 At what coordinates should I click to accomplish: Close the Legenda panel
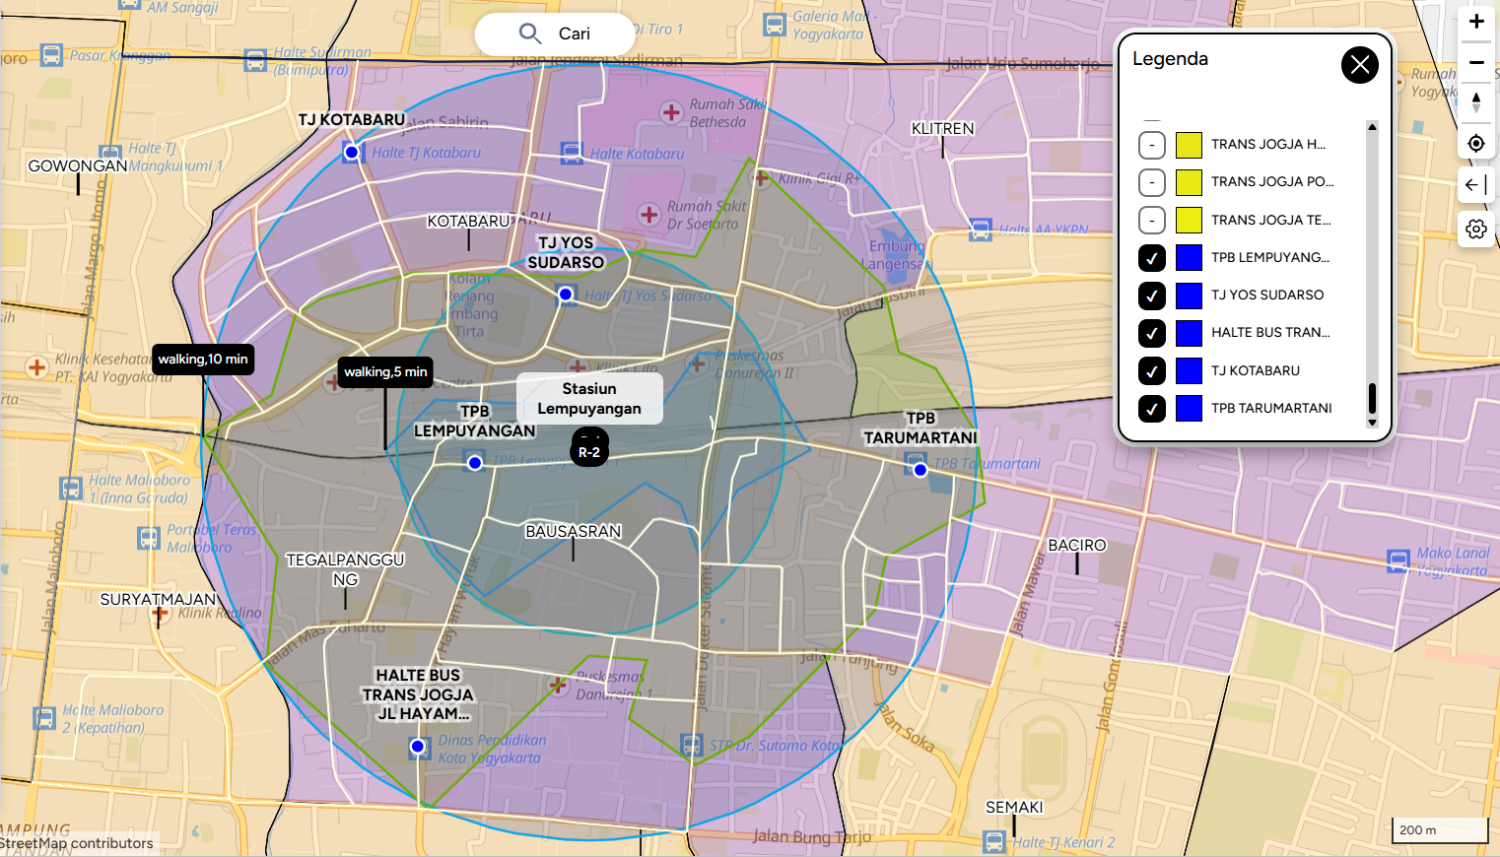(1359, 65)
